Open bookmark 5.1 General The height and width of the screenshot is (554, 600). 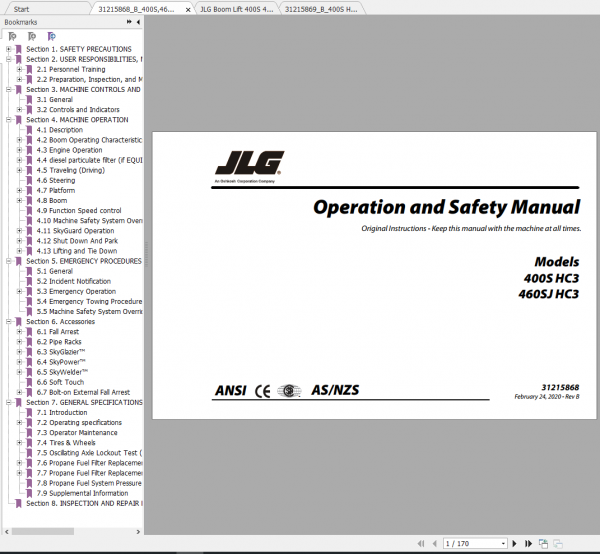pyautogui.click(x=55, y=271)
